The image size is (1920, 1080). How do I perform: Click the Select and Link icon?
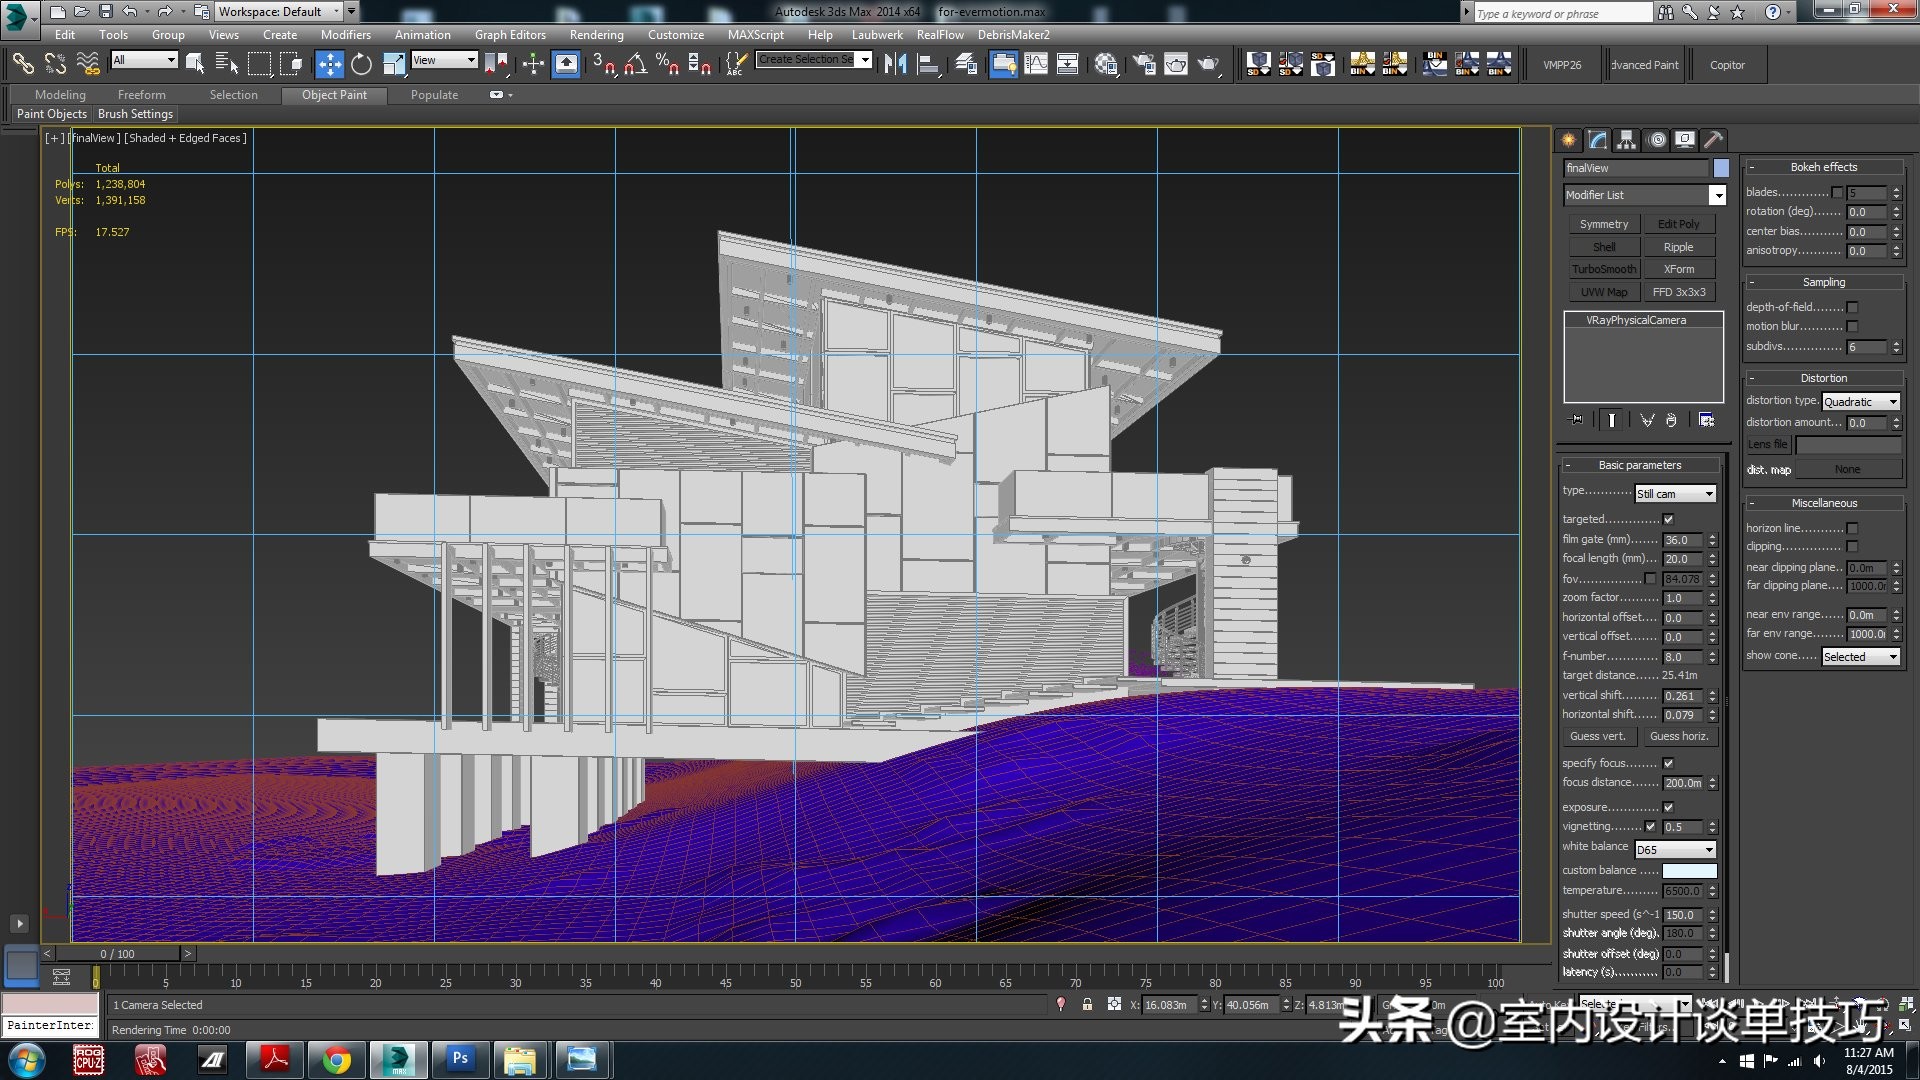(x=22, y=65)
